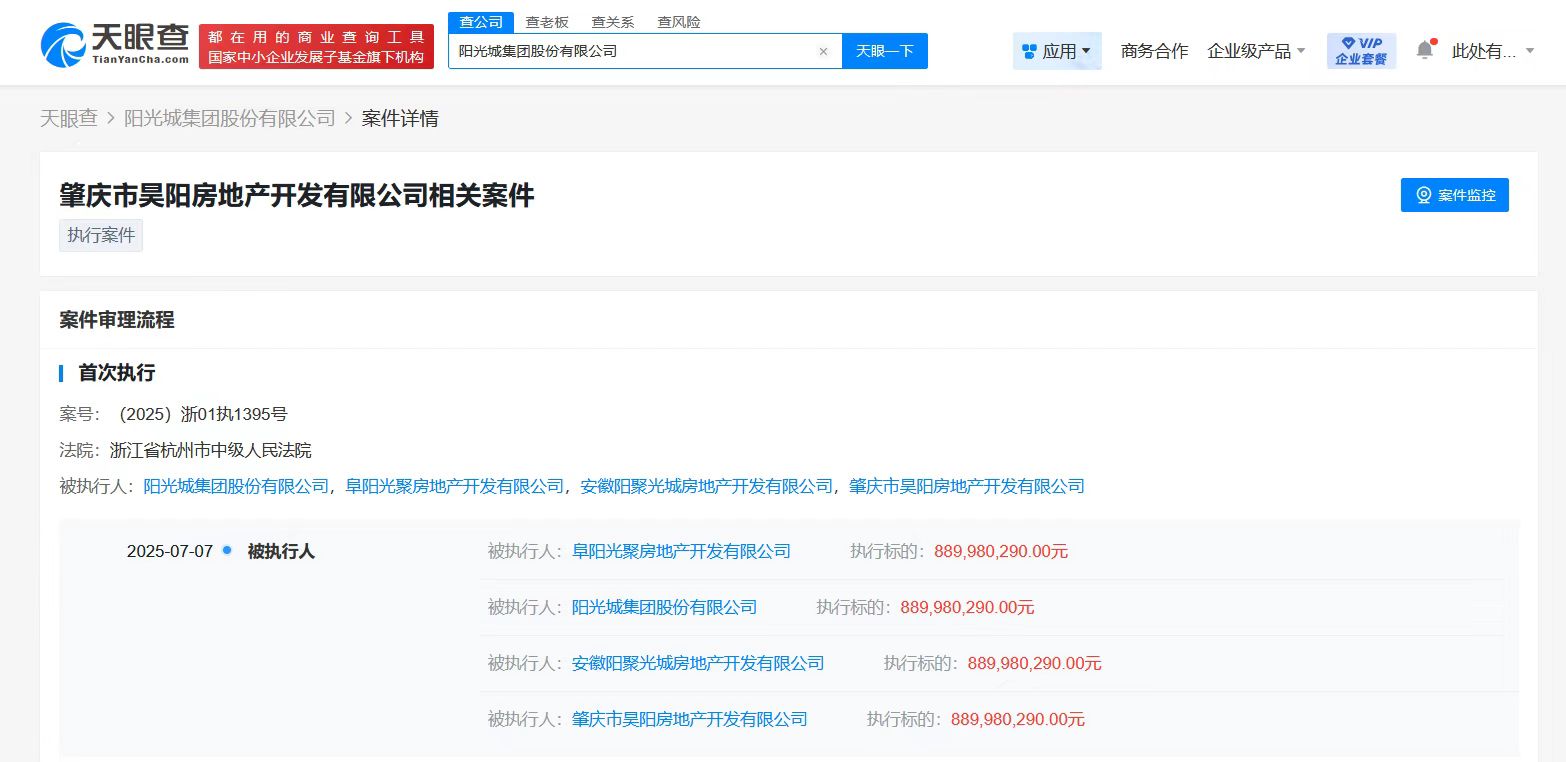
Task: Select case number (2025) 浙01执1395号
Action: click(200, 414)
